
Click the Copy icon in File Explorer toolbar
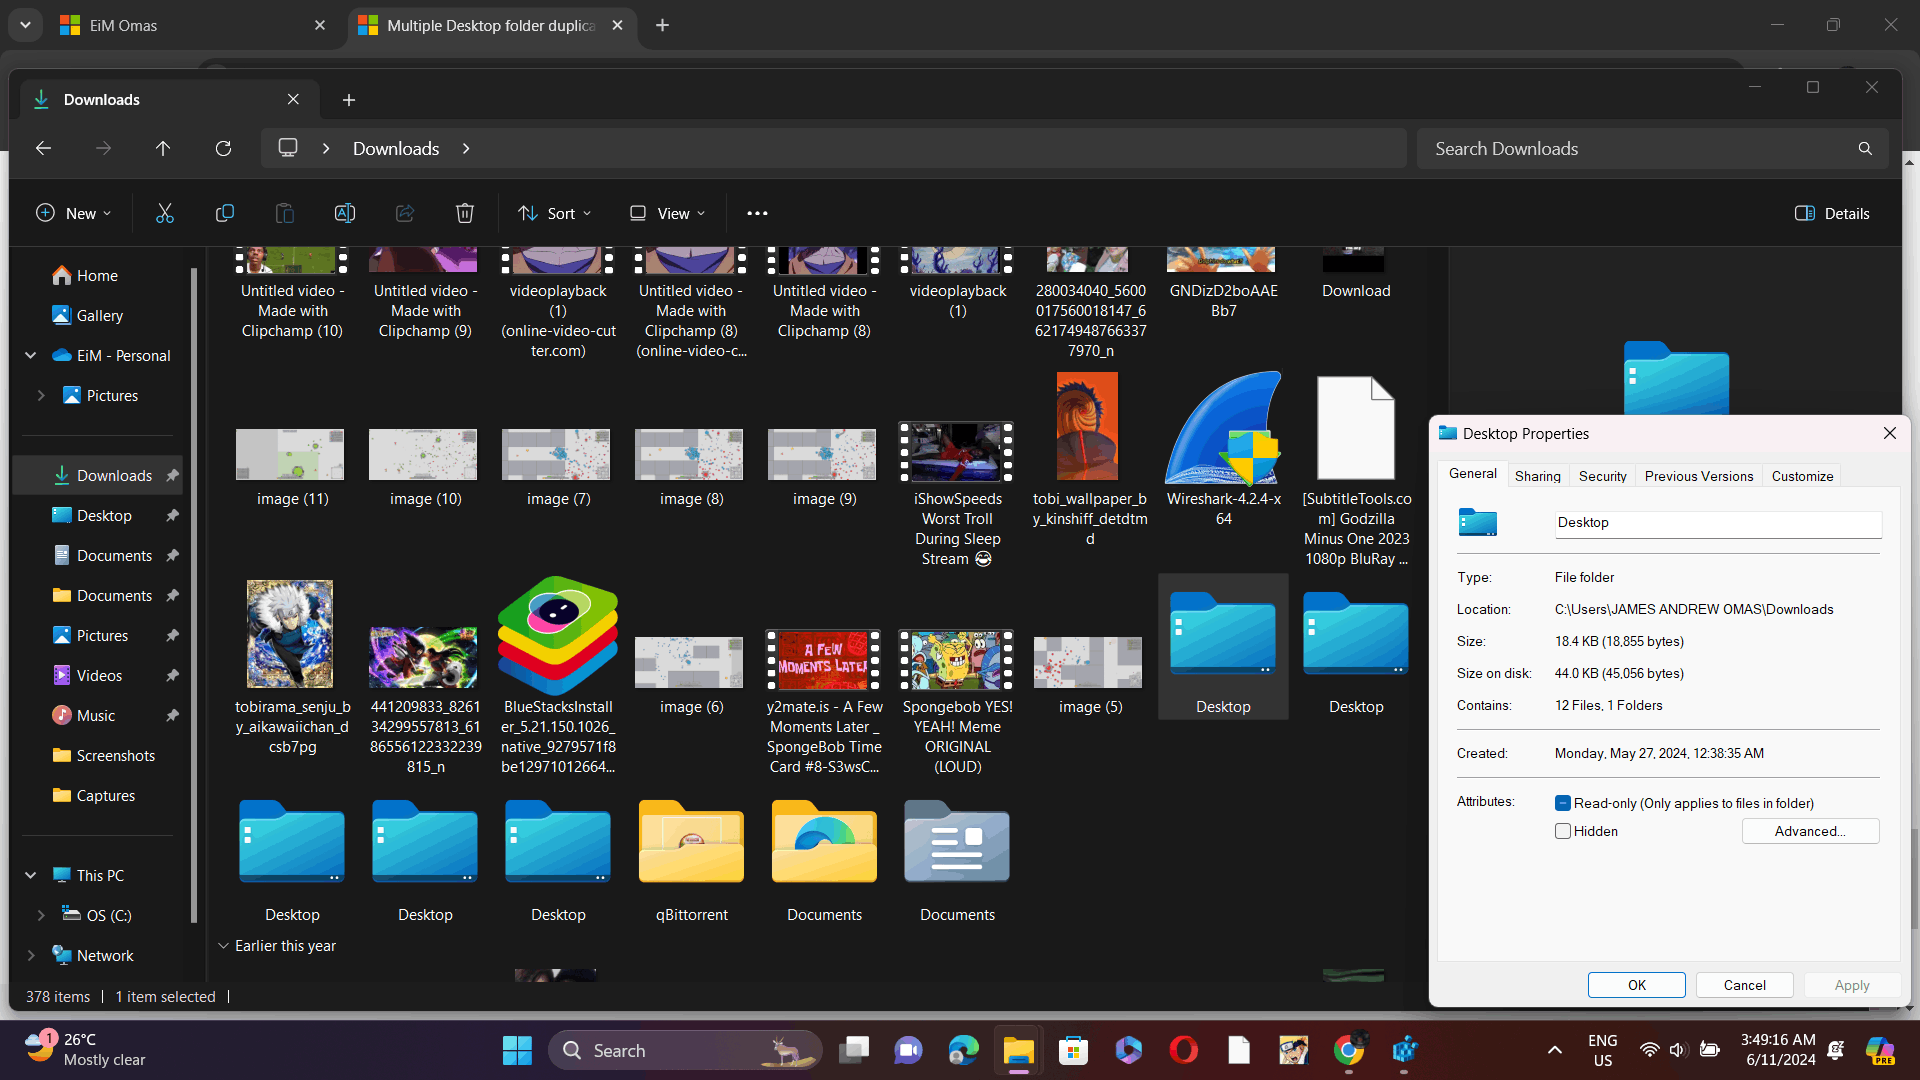pos(225,213)
